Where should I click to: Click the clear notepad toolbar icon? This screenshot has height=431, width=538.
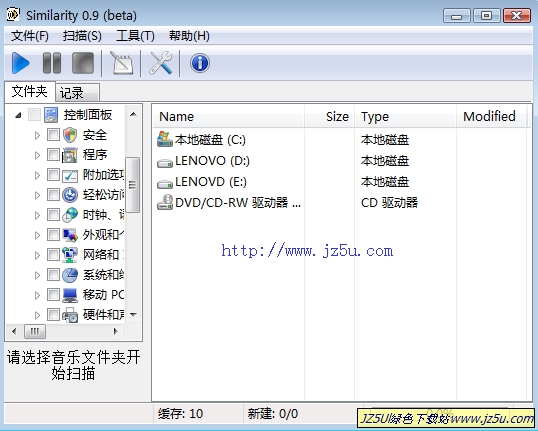tap(121, 63)
